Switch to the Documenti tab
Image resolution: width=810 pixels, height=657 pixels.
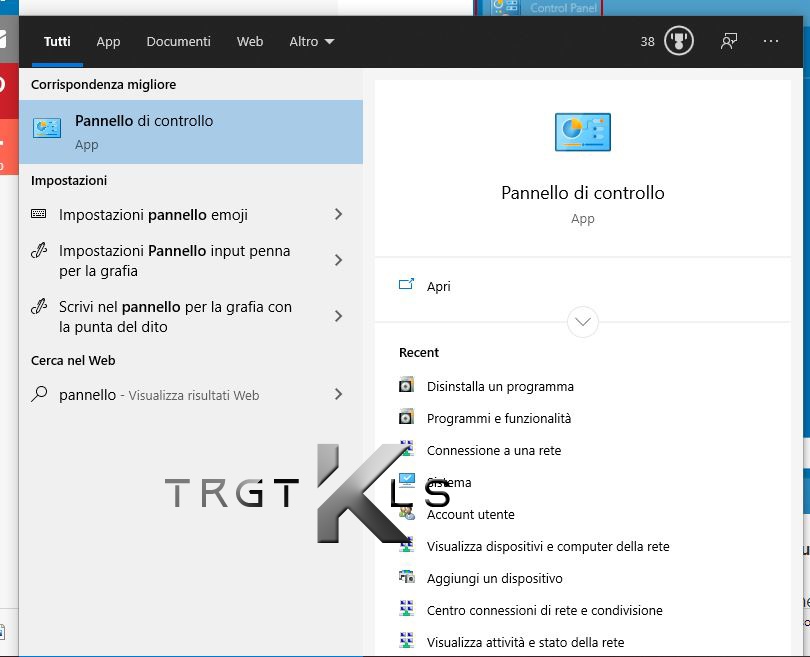click(178, 41)
